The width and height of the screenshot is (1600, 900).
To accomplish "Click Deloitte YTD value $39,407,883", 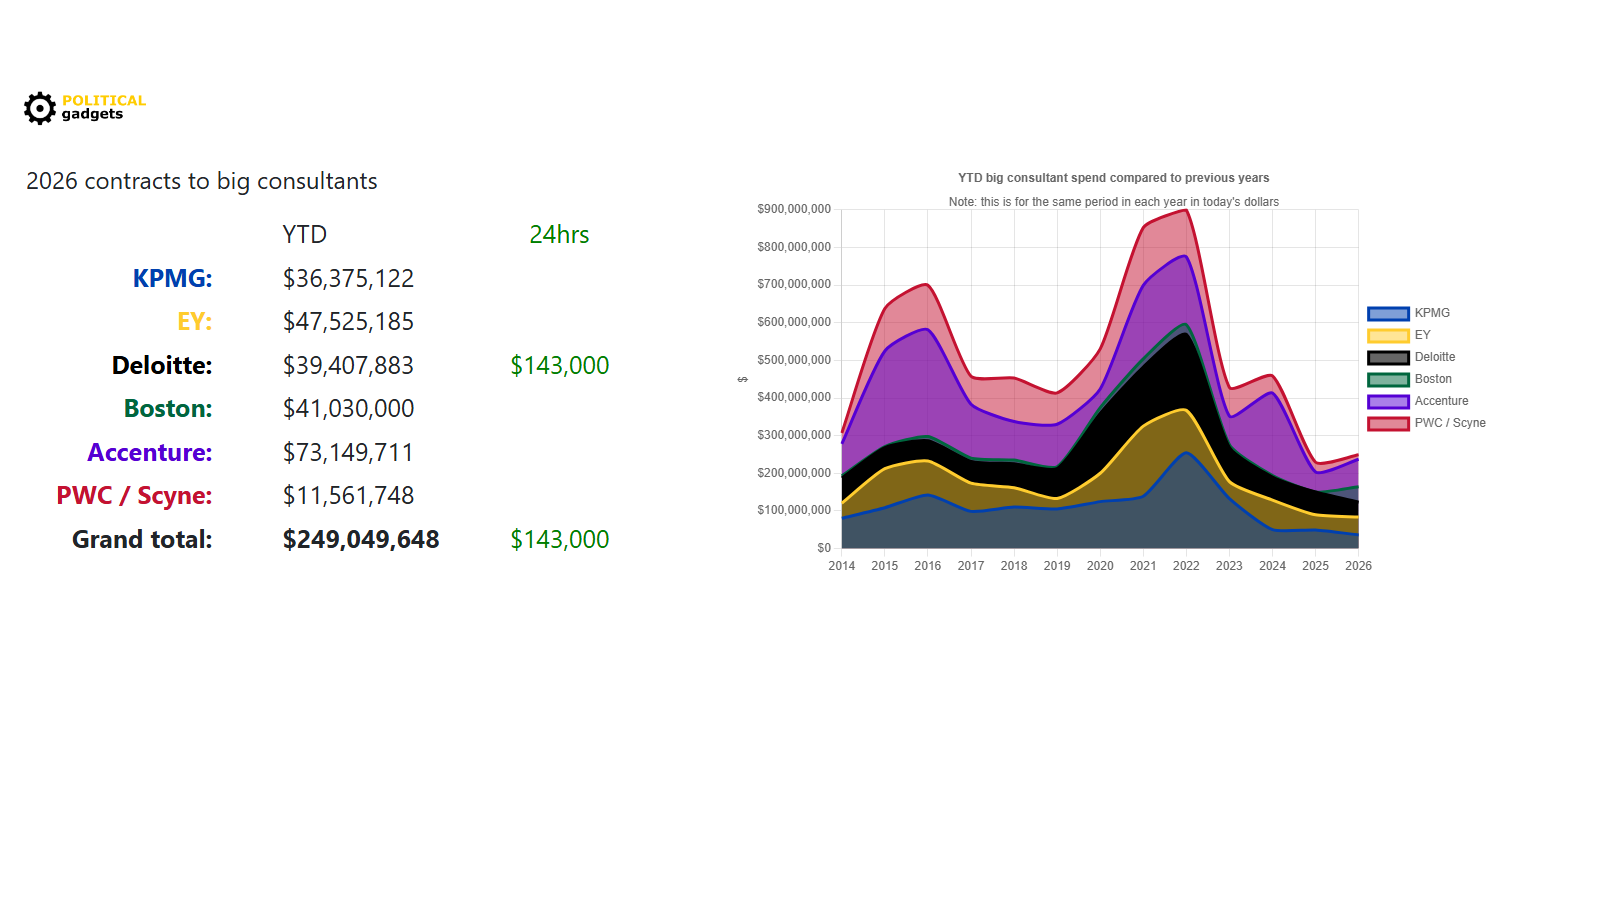I will click(x=348, y=365).
